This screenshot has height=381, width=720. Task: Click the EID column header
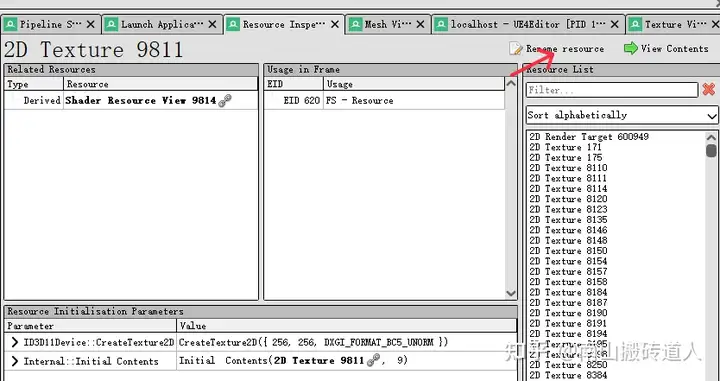294,84
